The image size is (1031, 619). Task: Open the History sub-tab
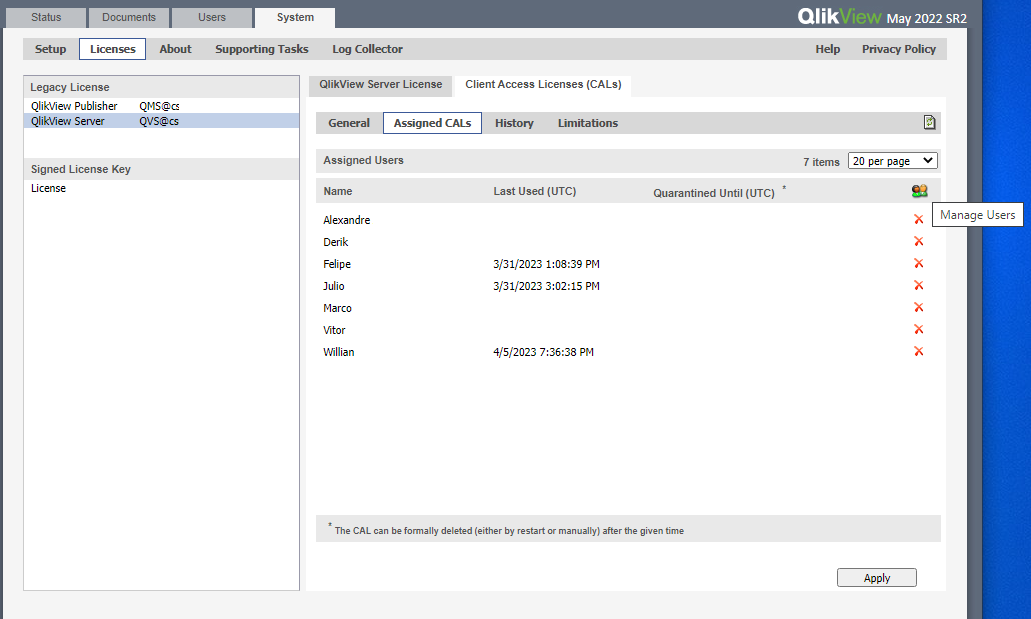pos(514,123)
